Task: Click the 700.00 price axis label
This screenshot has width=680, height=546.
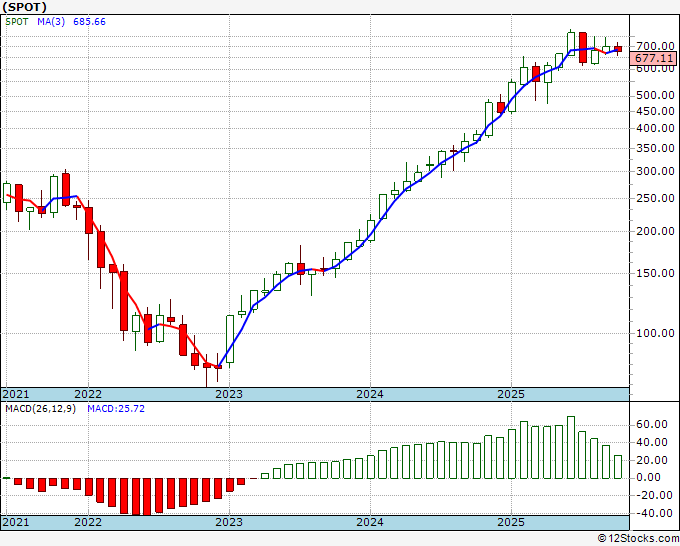Action: (655, 46)
